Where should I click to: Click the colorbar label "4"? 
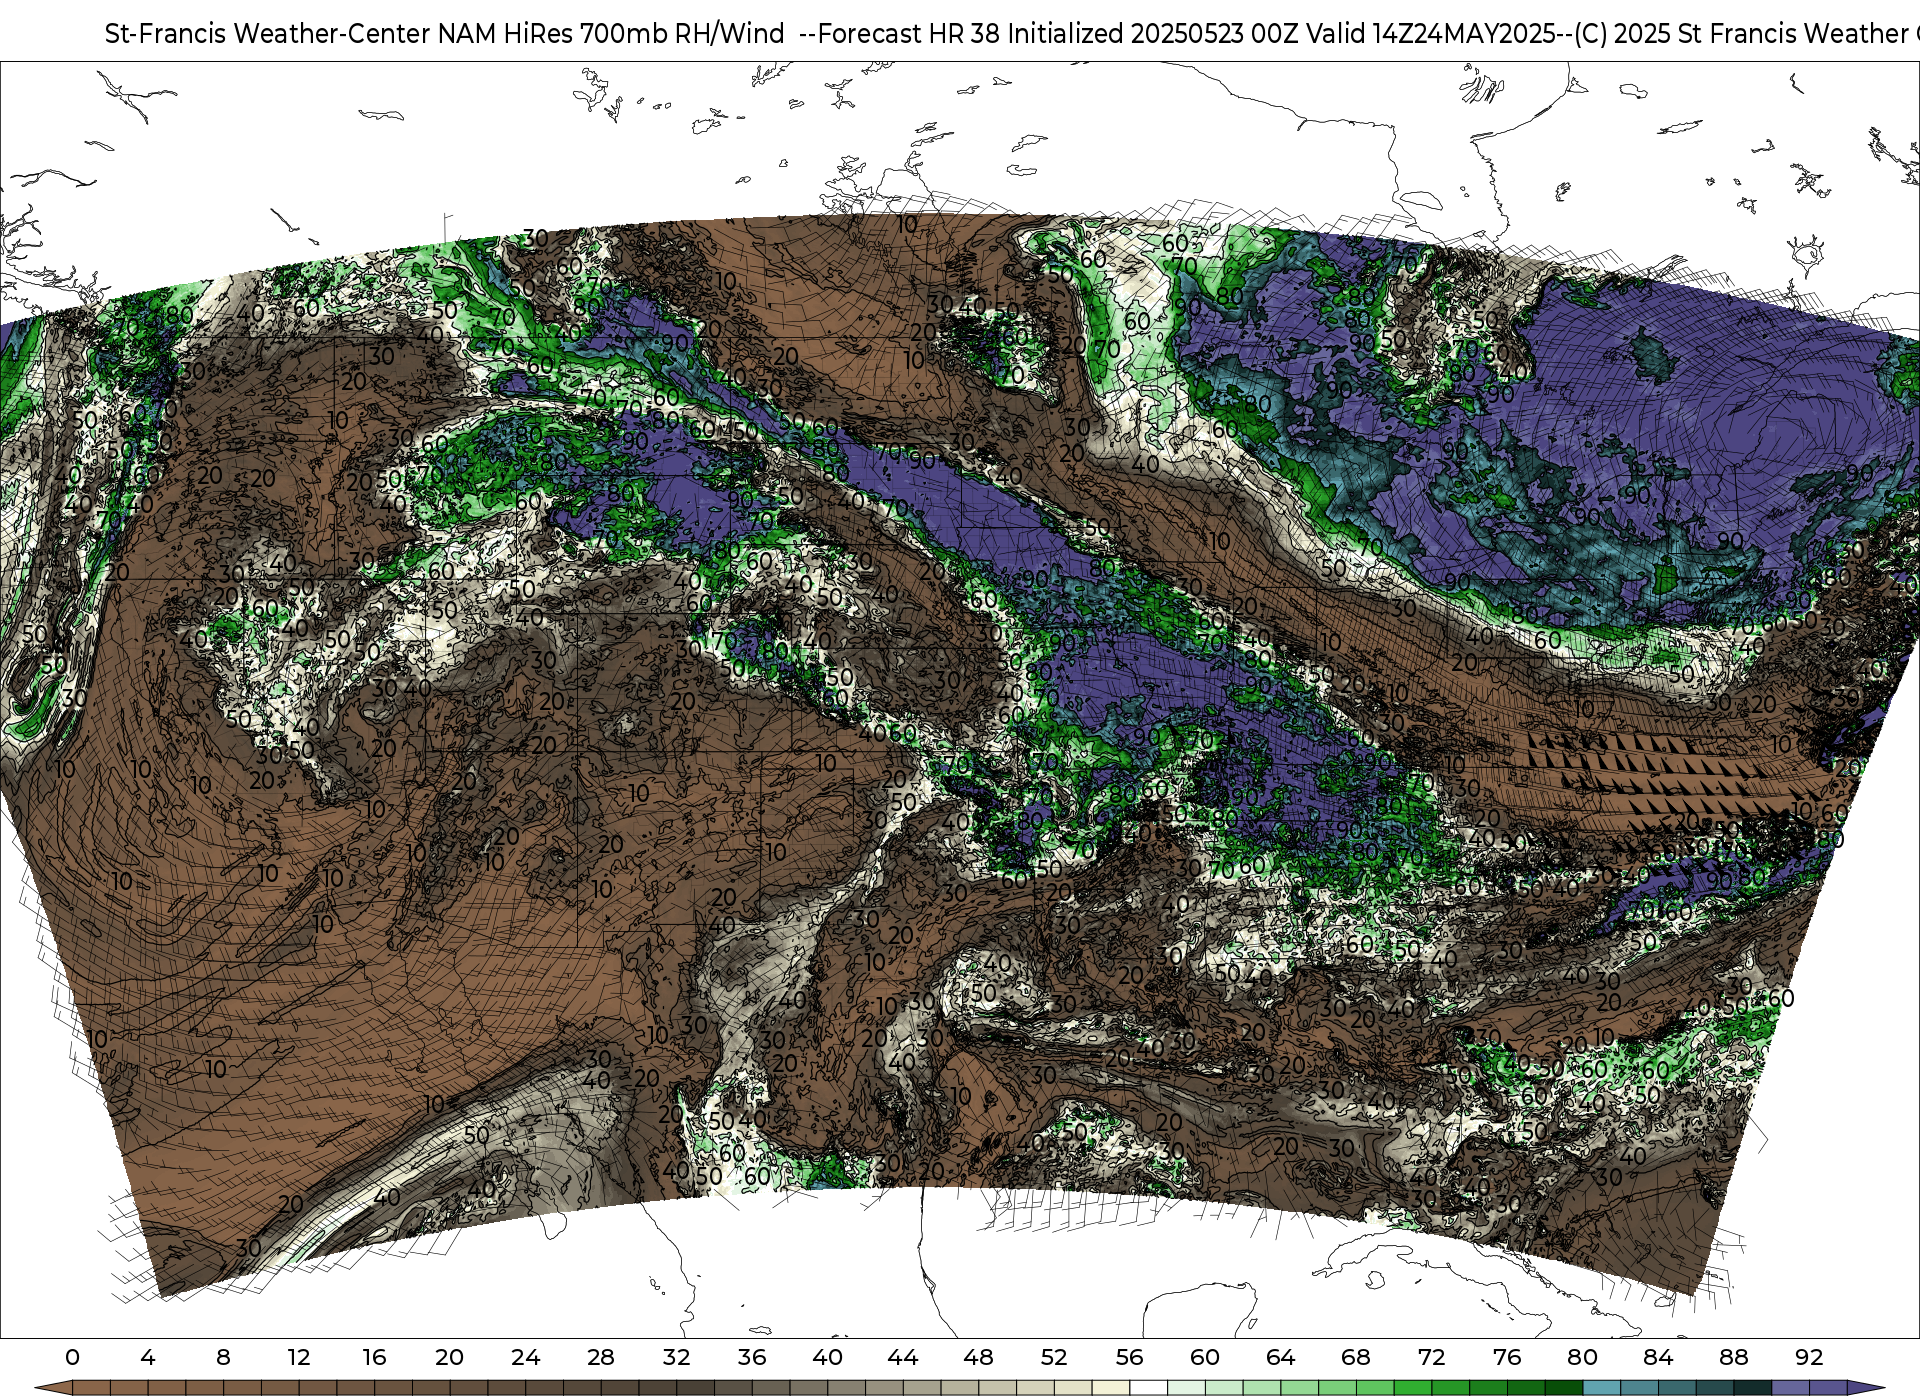tap(148, 1357)
